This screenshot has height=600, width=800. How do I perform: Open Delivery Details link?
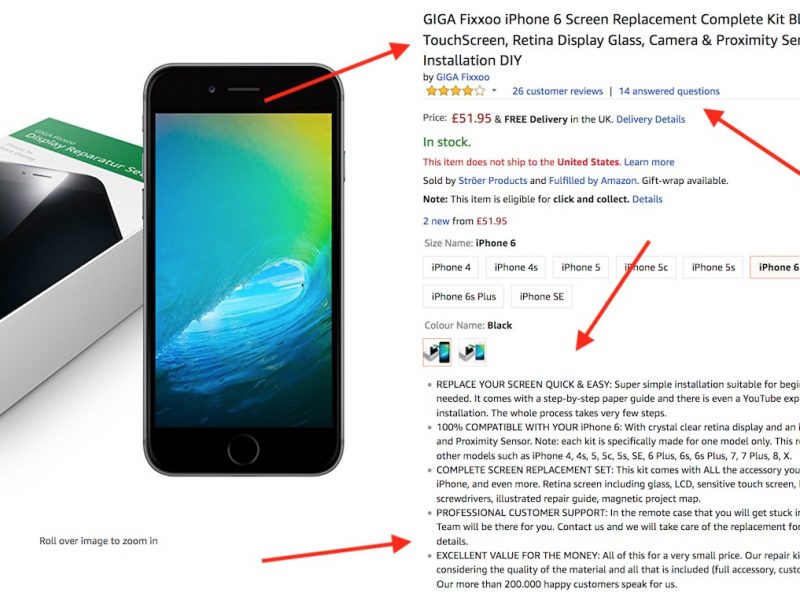651,119
